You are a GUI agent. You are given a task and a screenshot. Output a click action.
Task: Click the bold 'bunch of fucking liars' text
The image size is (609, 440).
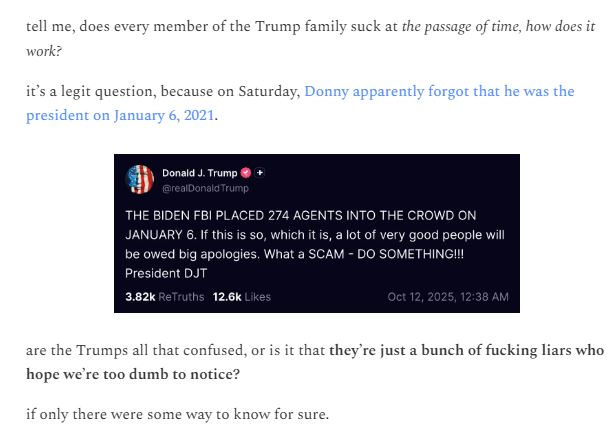(x=468, y=351)
